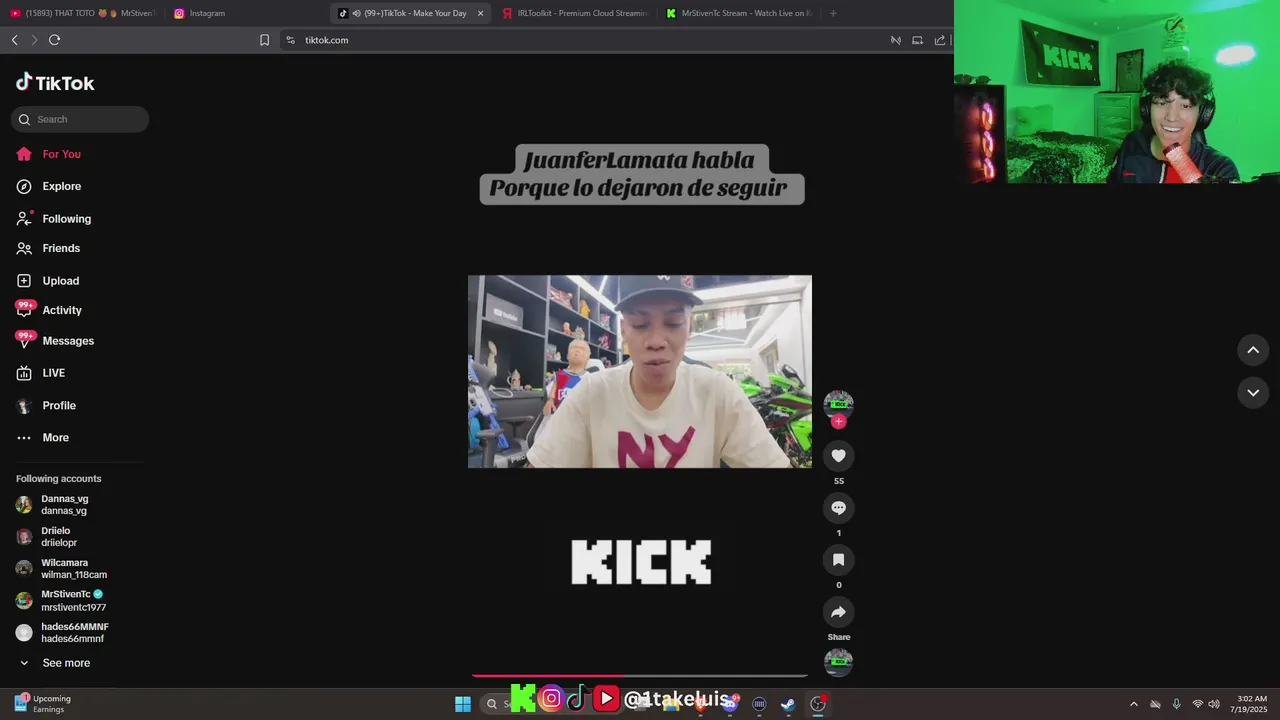Open the video comments

(x=838, y=508)
